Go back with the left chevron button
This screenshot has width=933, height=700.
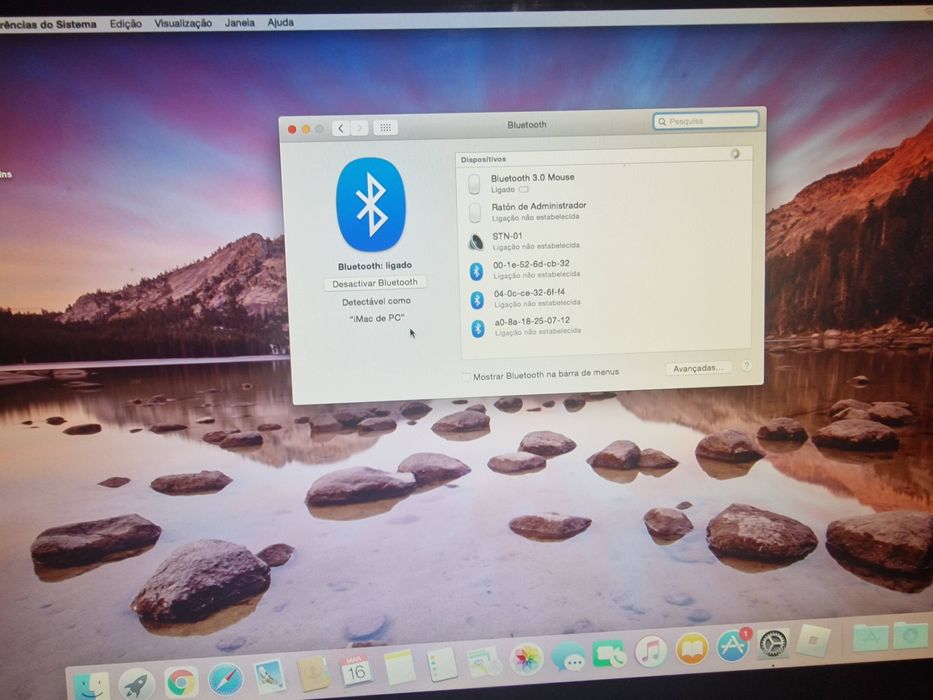click(x=341, y=128)
